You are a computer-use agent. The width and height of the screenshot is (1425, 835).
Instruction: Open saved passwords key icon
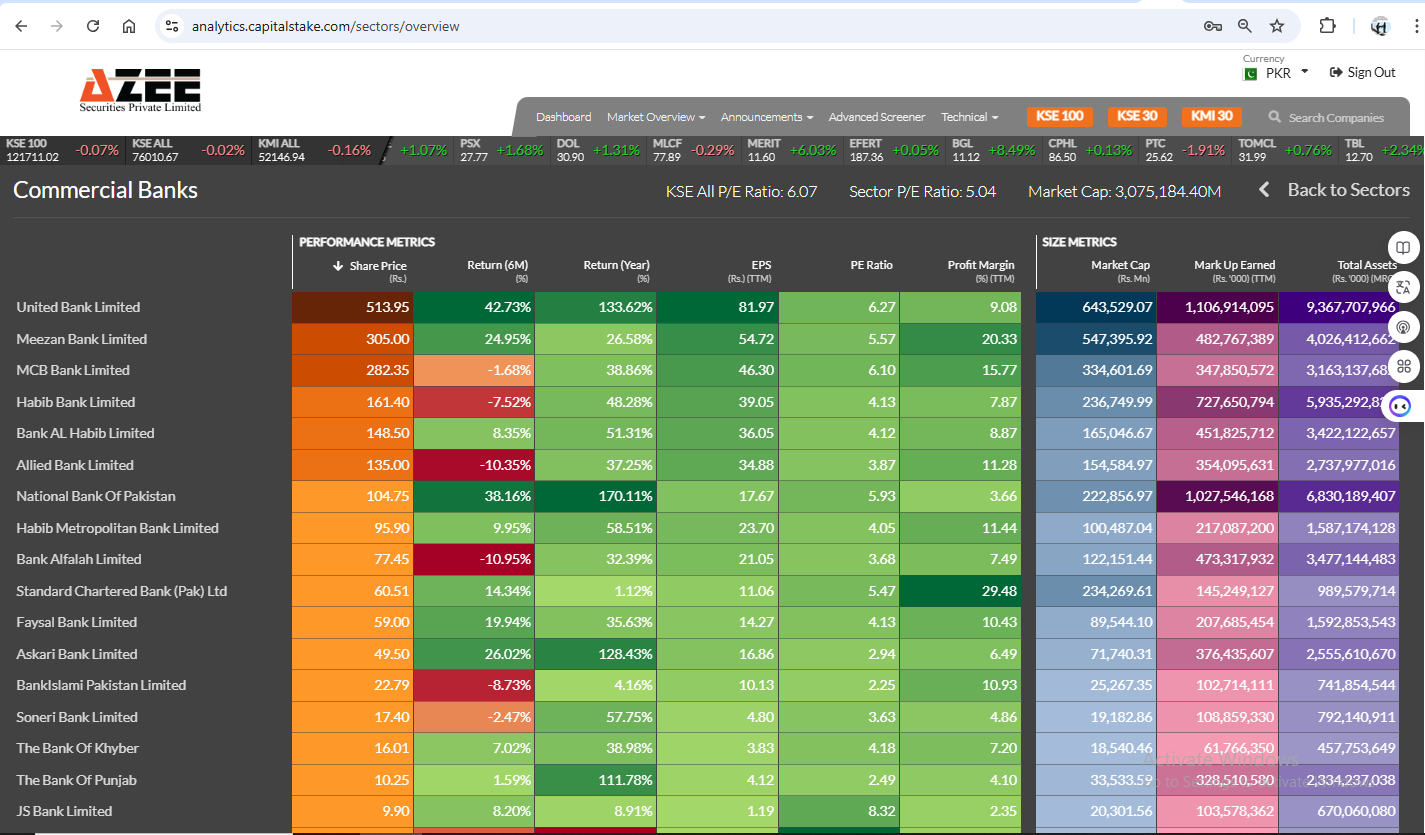1212,26
